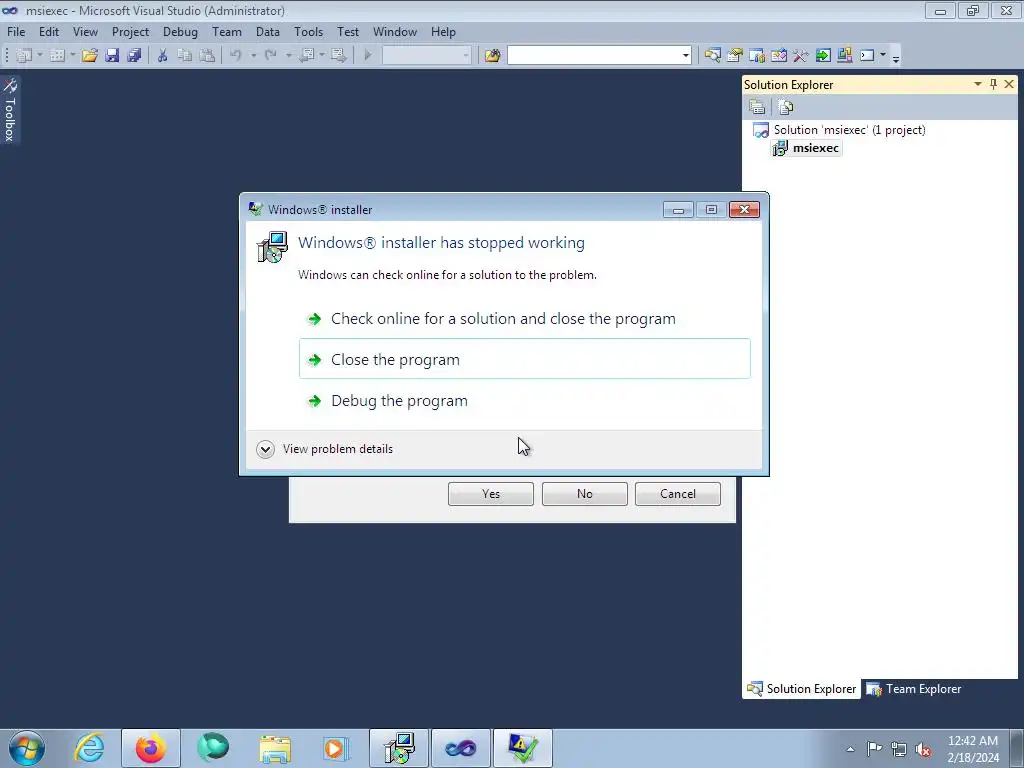Switch to the Solution Explorer bottom tab
Viewport: 1024px width, 768px height.
pyautogui.click(x=802, y=689)
